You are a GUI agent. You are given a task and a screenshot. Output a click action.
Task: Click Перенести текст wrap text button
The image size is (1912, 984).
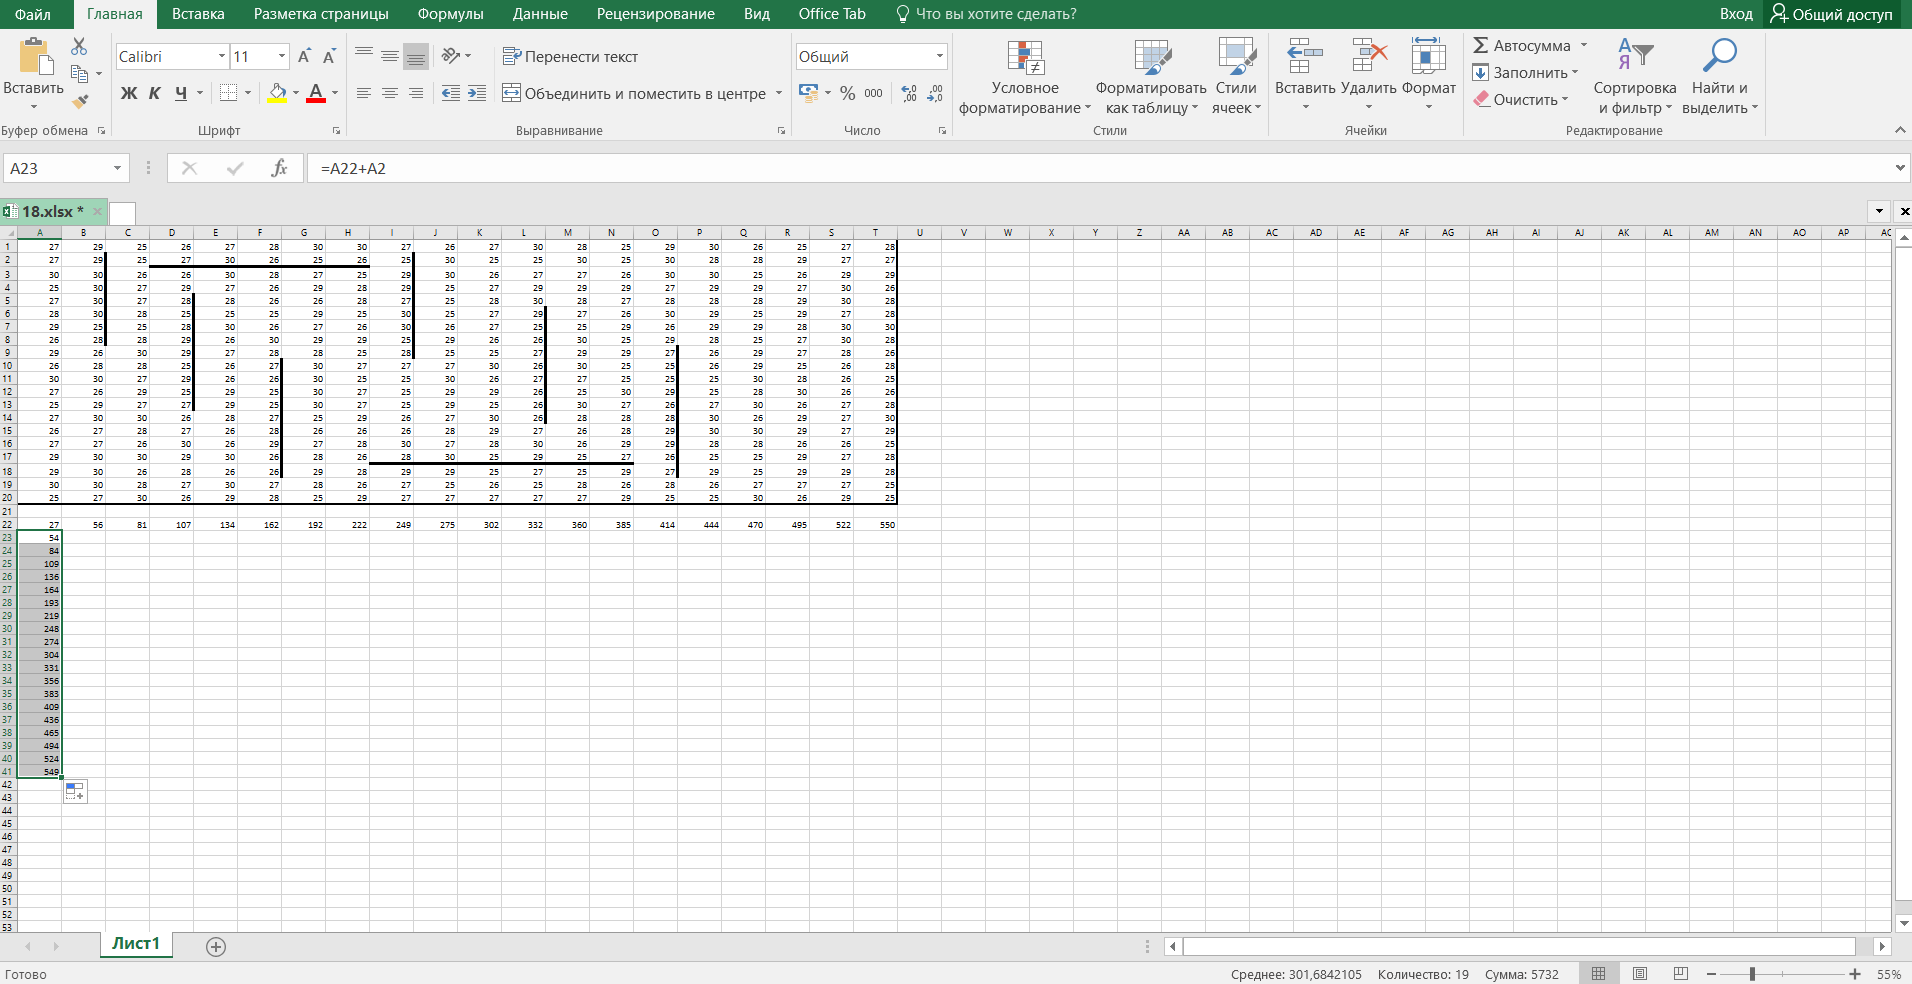point(570,57)
